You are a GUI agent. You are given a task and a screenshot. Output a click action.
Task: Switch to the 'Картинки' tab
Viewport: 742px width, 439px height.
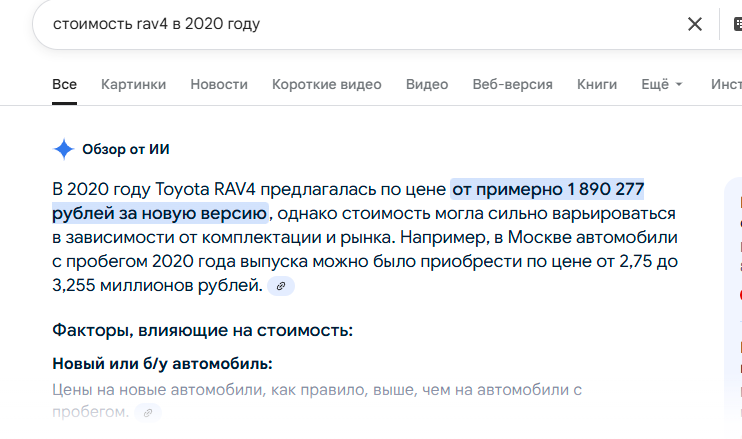pos(133,84)
